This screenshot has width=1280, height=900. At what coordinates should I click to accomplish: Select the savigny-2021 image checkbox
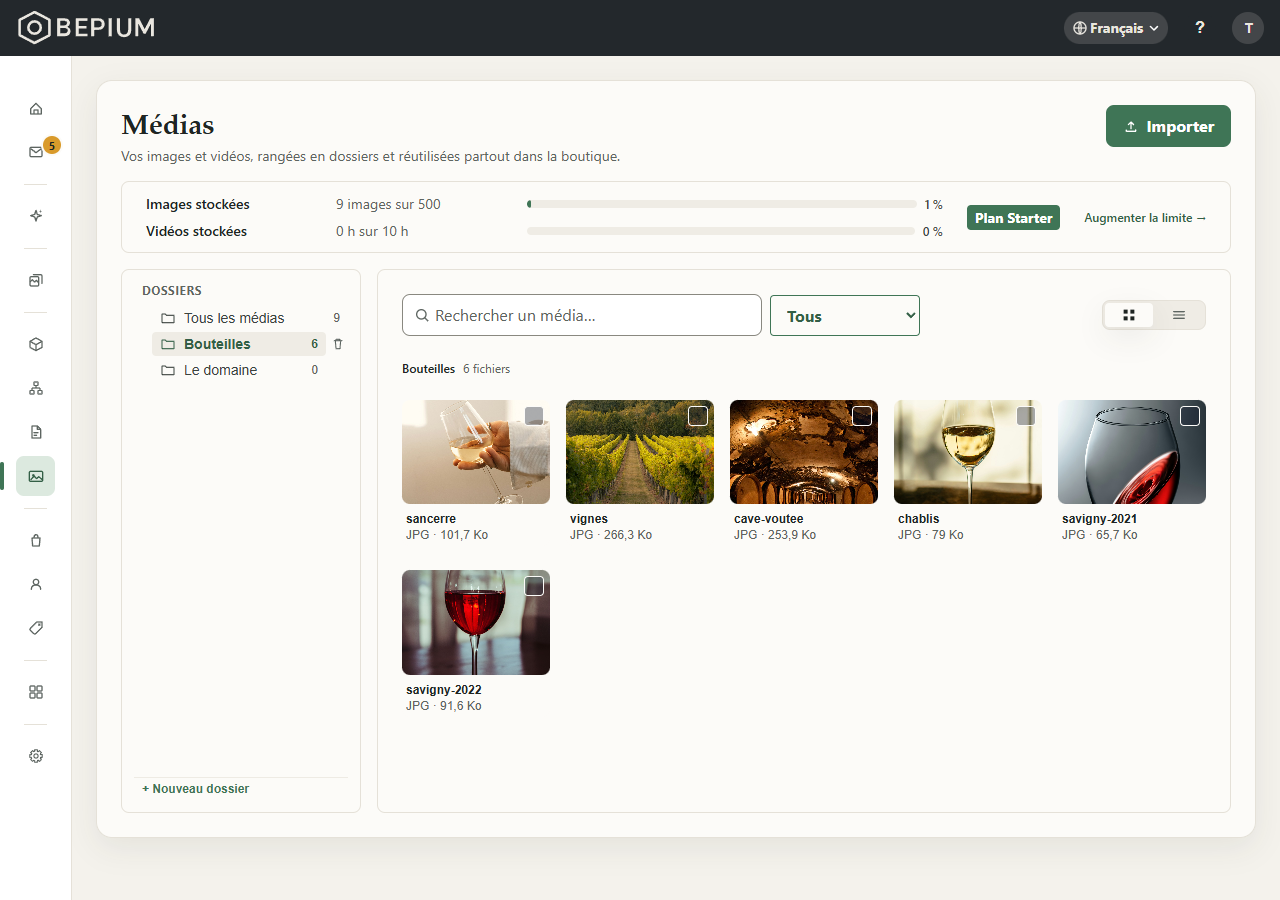(x=1190, y=416)
